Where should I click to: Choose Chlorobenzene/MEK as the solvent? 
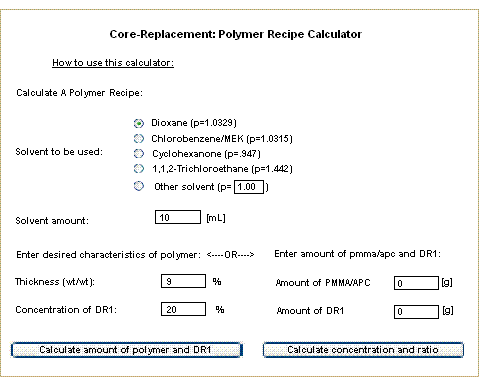tap(139, 138)
